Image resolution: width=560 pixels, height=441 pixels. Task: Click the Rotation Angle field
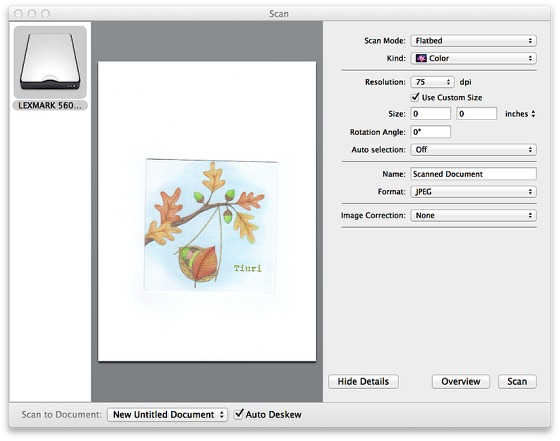[x=430, y=132]
